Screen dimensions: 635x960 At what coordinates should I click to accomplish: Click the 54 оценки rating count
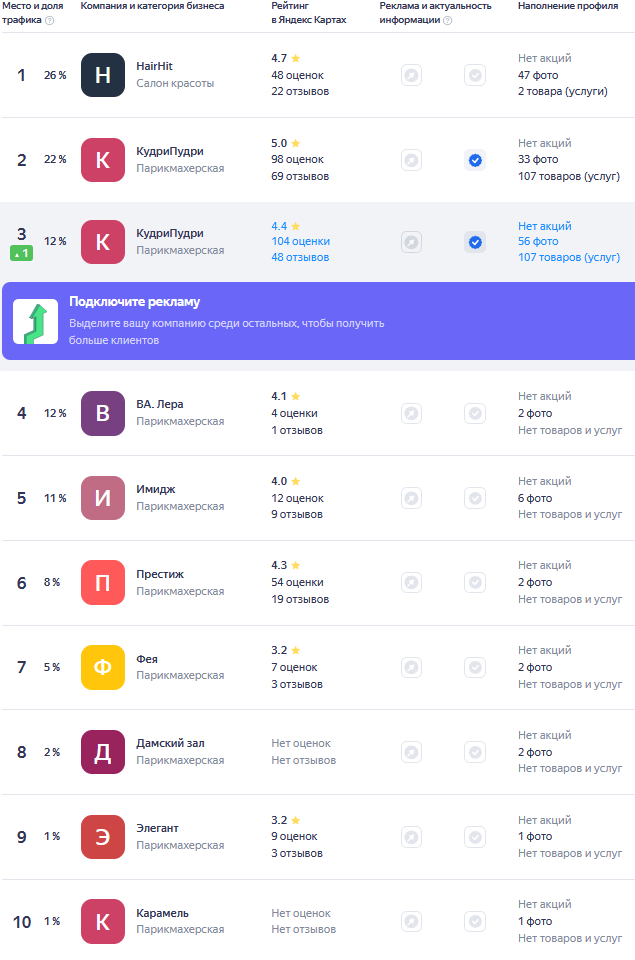[298, 582]
